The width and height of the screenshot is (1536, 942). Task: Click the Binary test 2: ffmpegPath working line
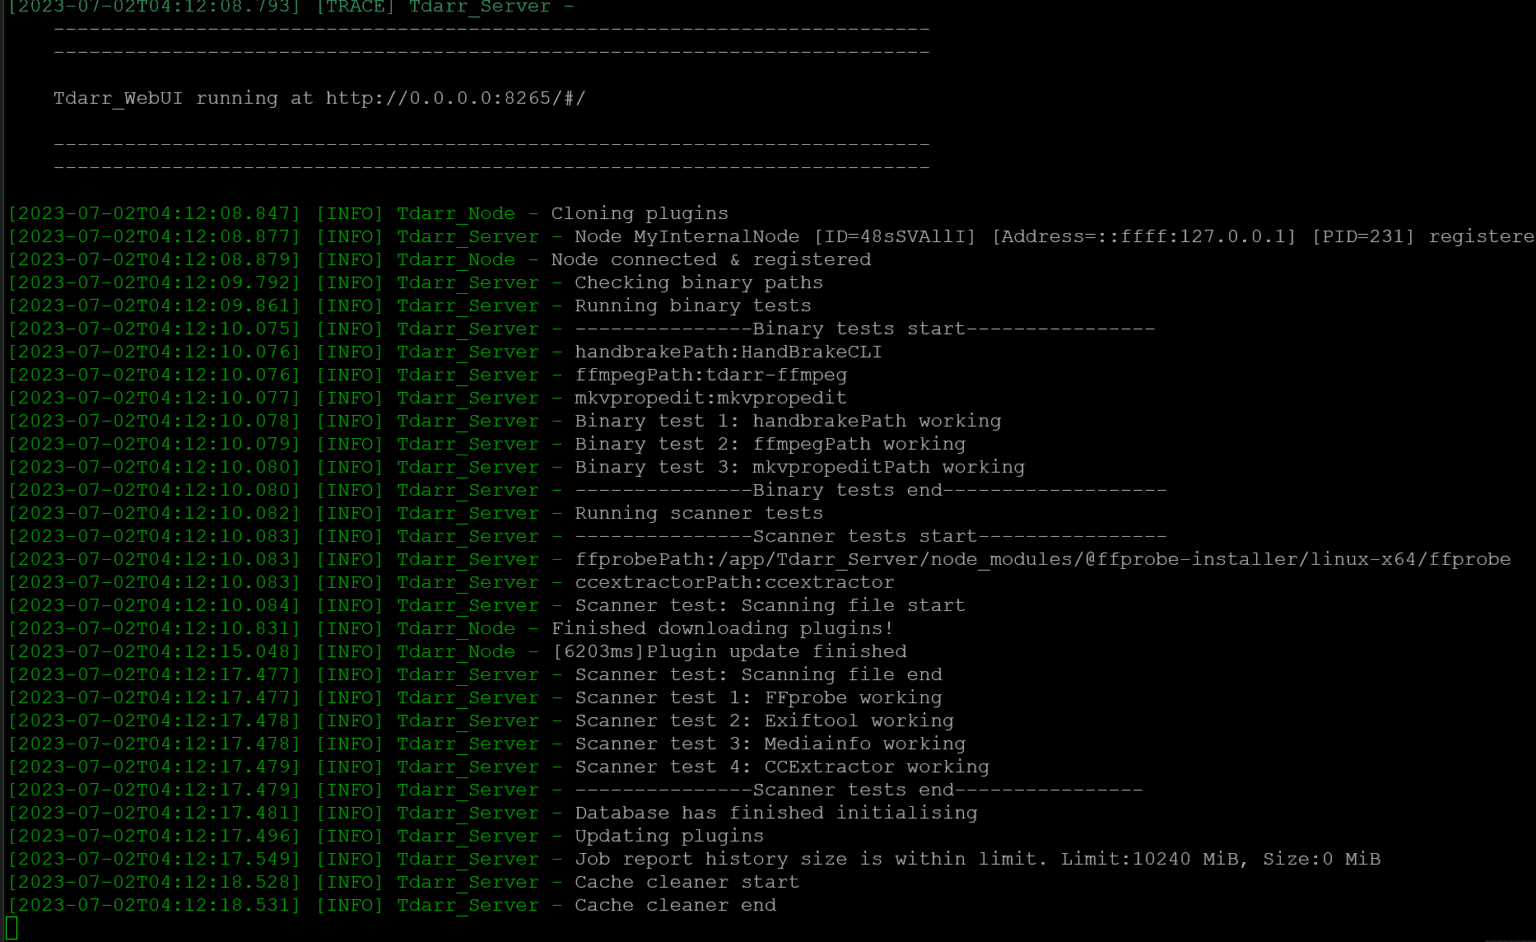pyautogui.click(x=769, y=443)
